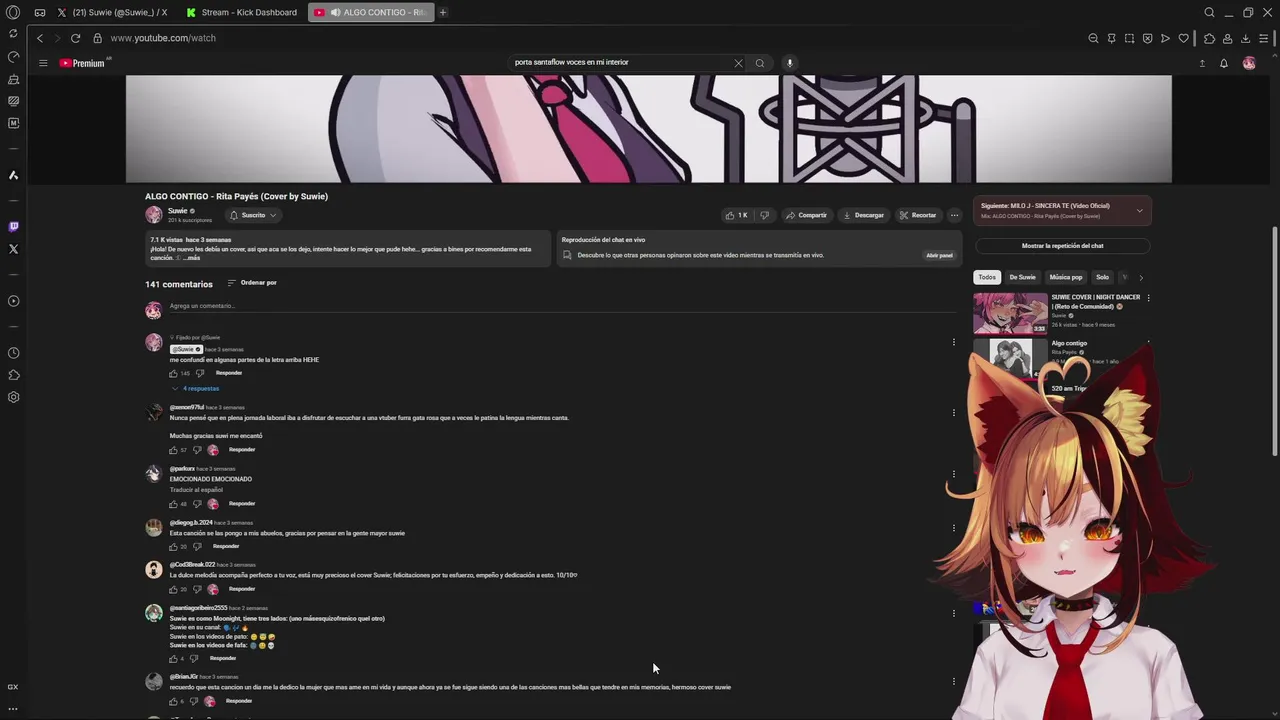Open sidebar history clock icon
1280x720 pixels.
pyautogui.click(x=13, y=353)
